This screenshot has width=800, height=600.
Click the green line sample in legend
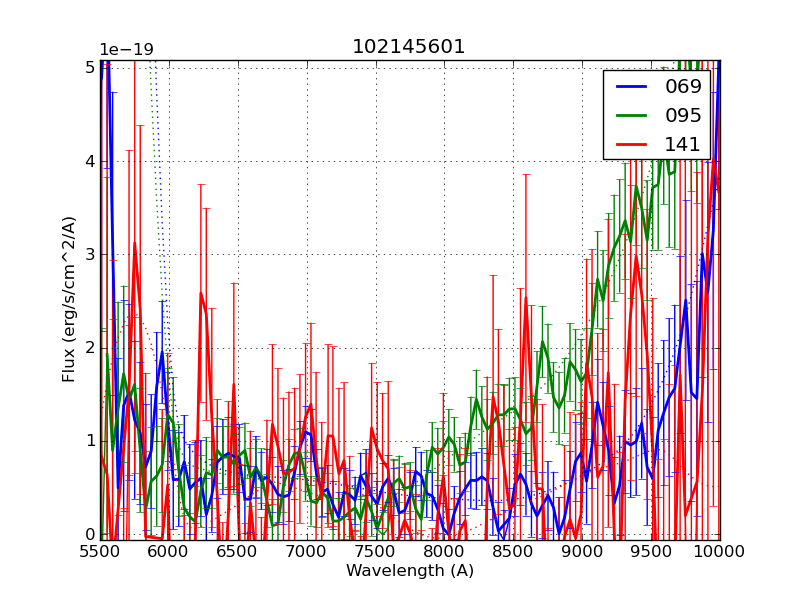(629, 115)
